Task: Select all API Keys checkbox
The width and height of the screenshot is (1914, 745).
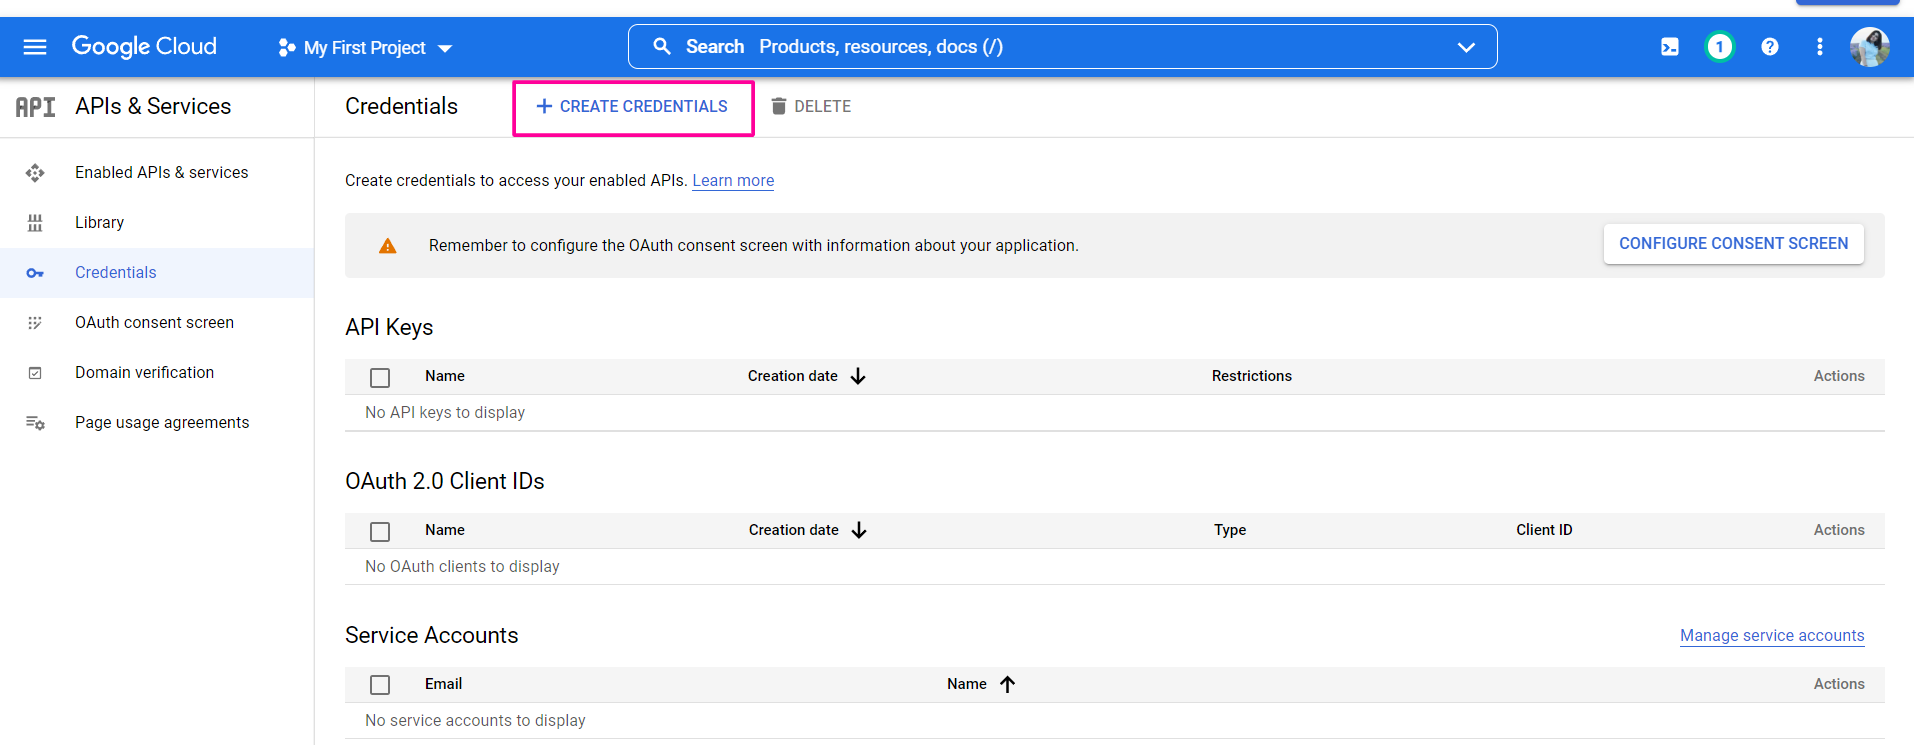Action: coord(380,377)
